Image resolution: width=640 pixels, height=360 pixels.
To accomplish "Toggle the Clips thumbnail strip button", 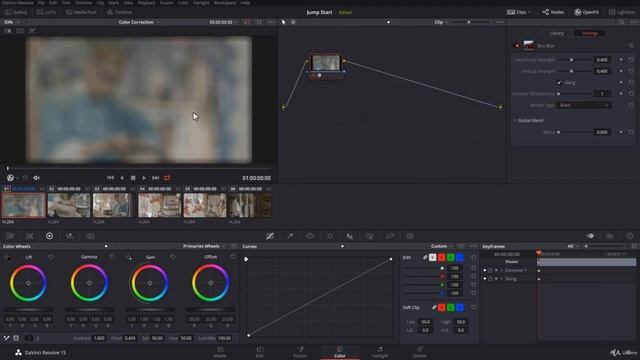I will pyautogui.click(x=518, y=12).
